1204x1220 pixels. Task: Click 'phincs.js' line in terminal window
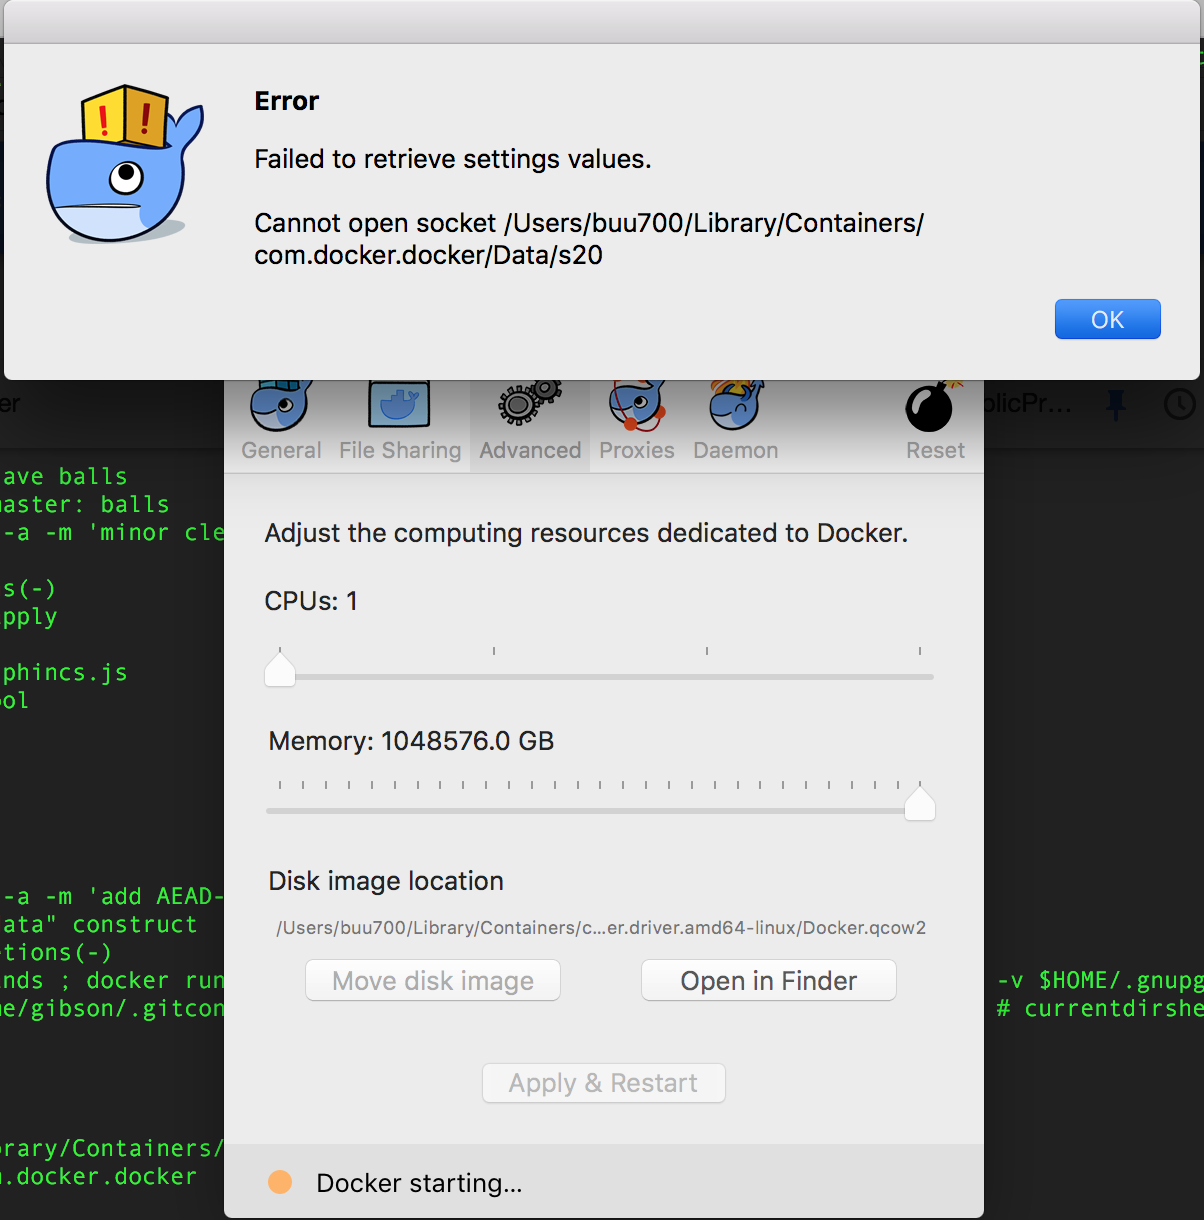point(64,672)
